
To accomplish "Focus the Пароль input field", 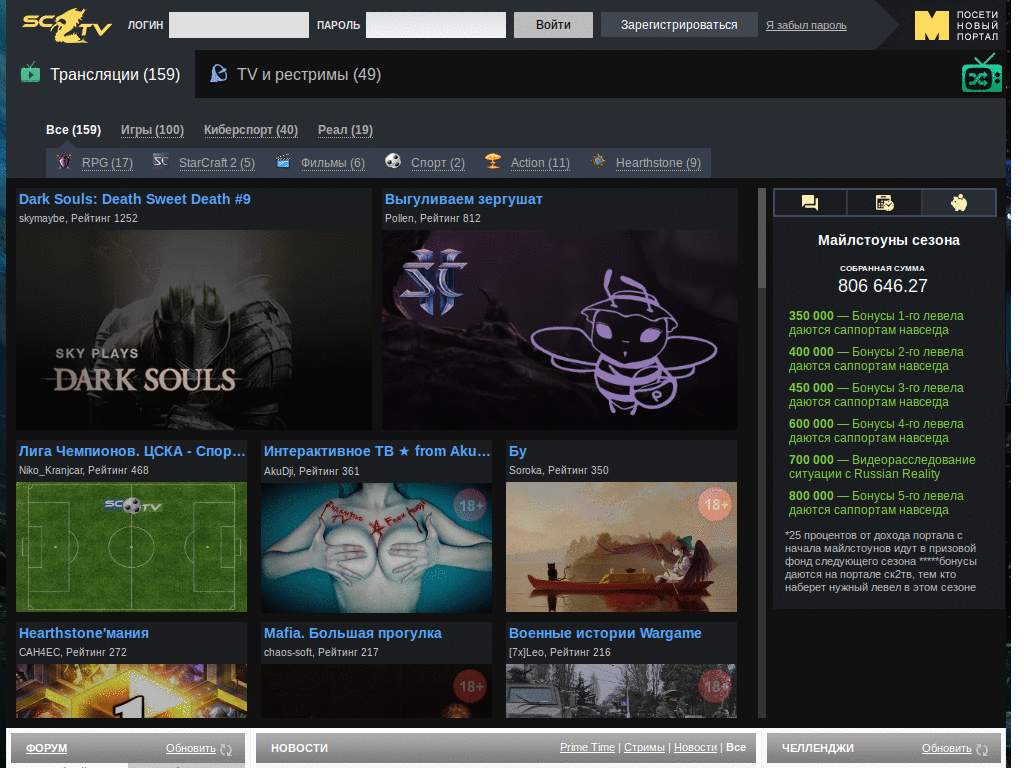I will point(436,25).
